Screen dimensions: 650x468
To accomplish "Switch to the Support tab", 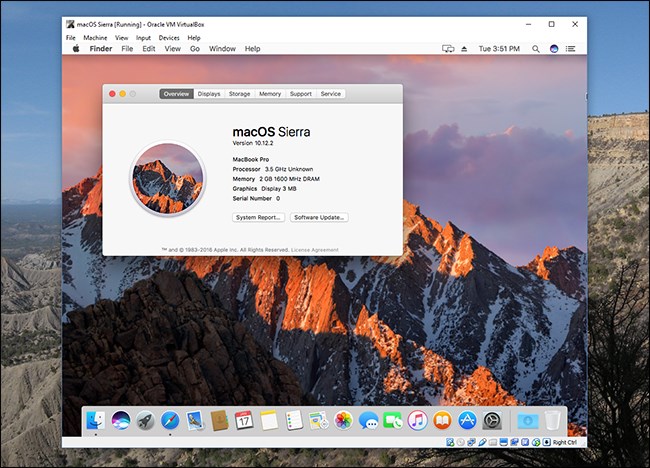I will 301,94.
